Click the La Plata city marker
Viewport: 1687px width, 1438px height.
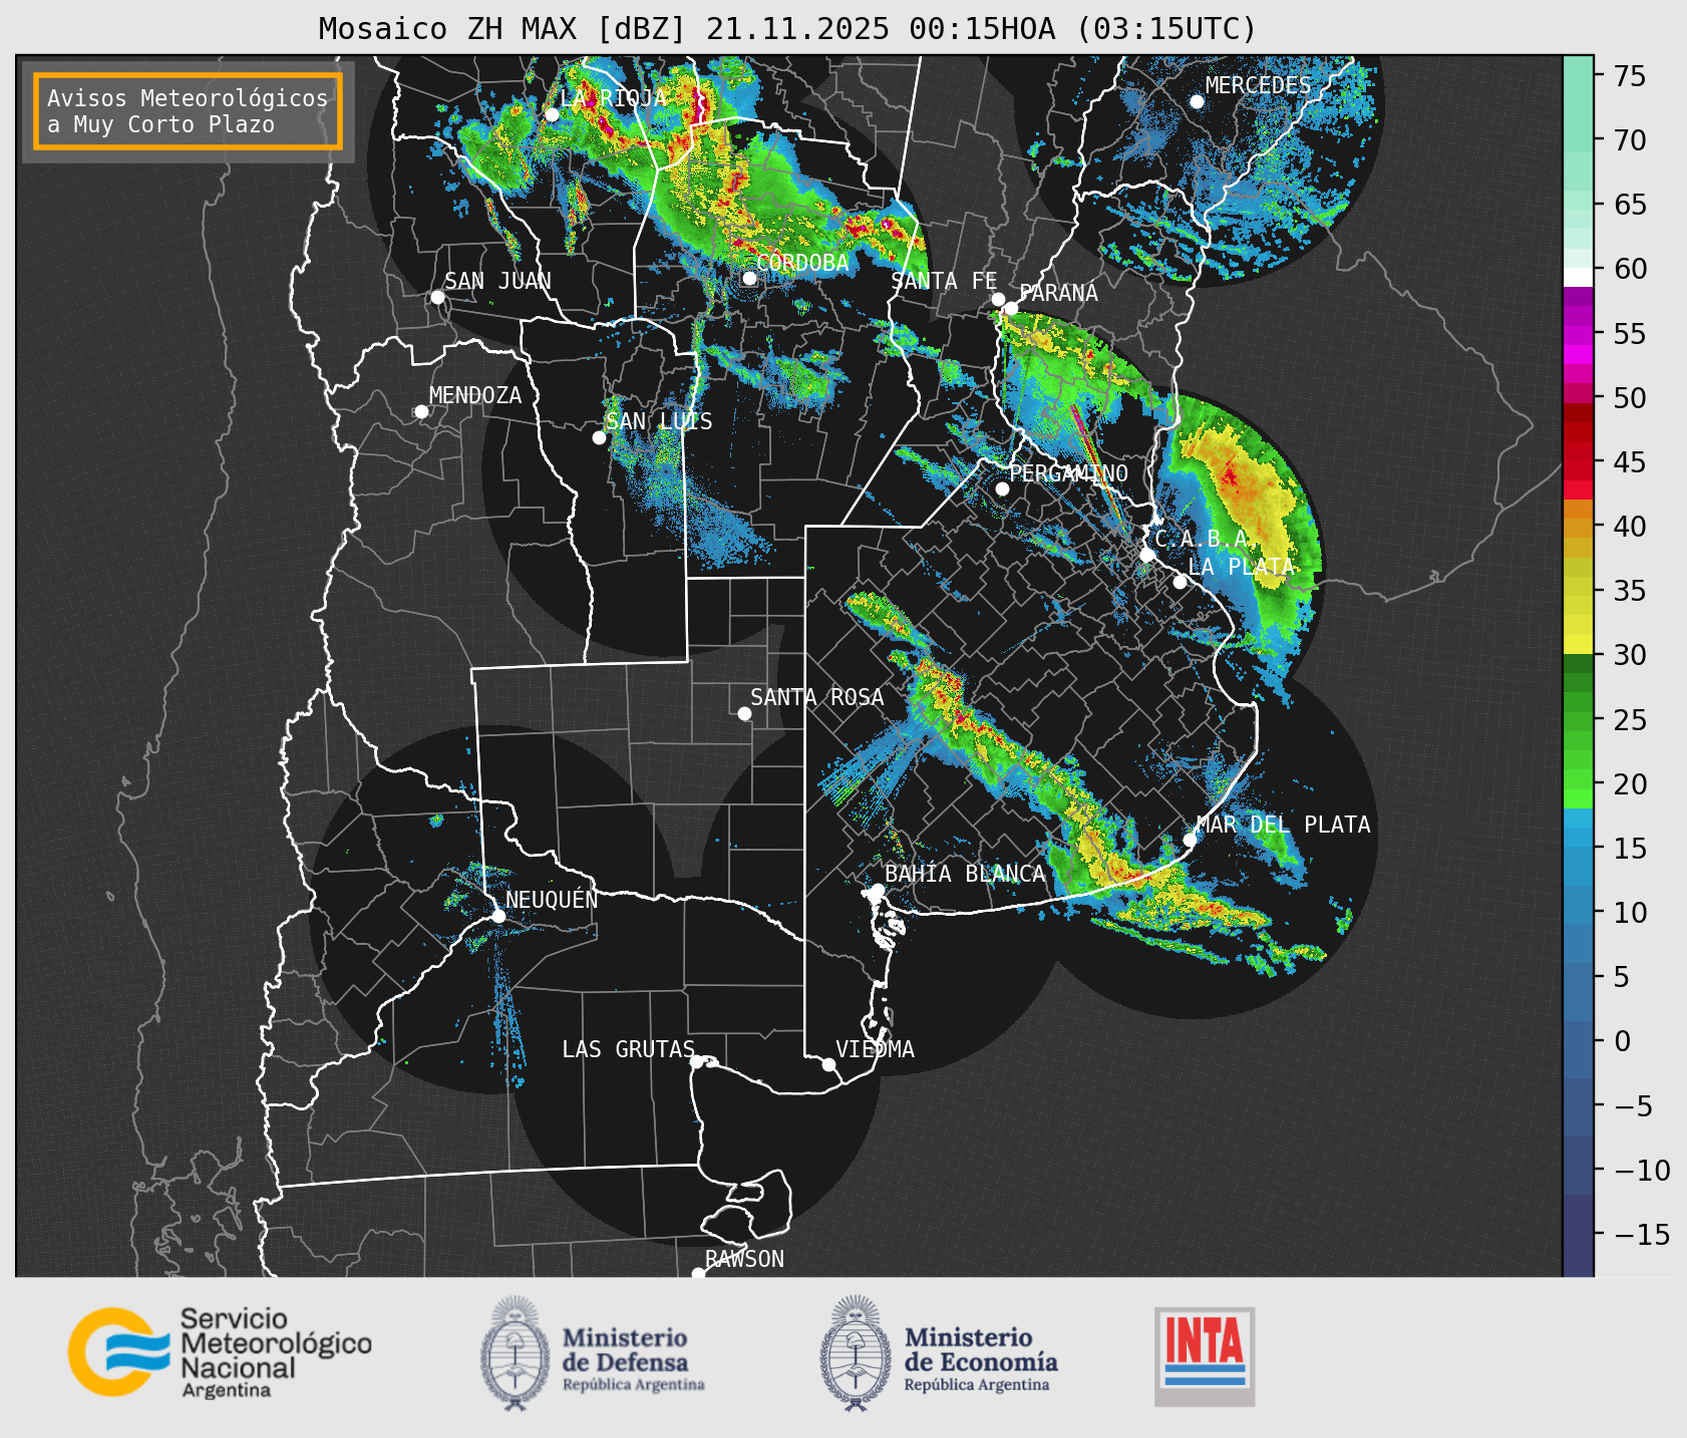tap(1180, 582)
